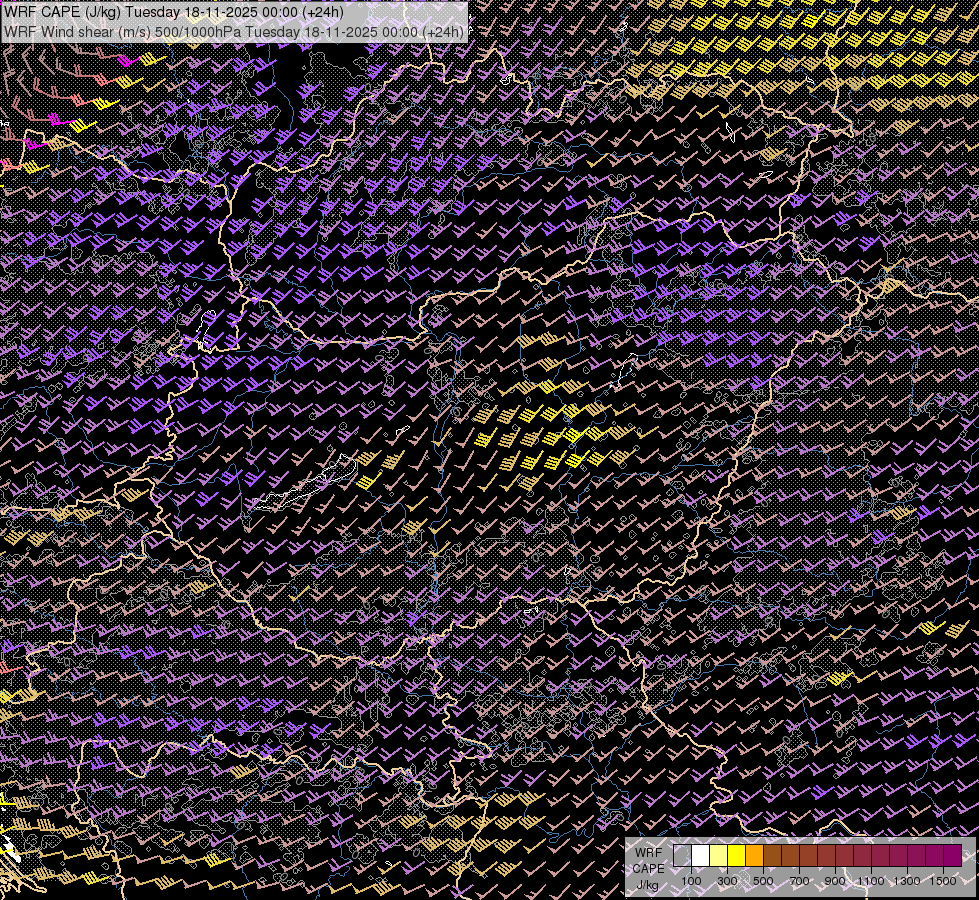
Task: Click the bright yellow legend swatch
Action: (736, 856)
